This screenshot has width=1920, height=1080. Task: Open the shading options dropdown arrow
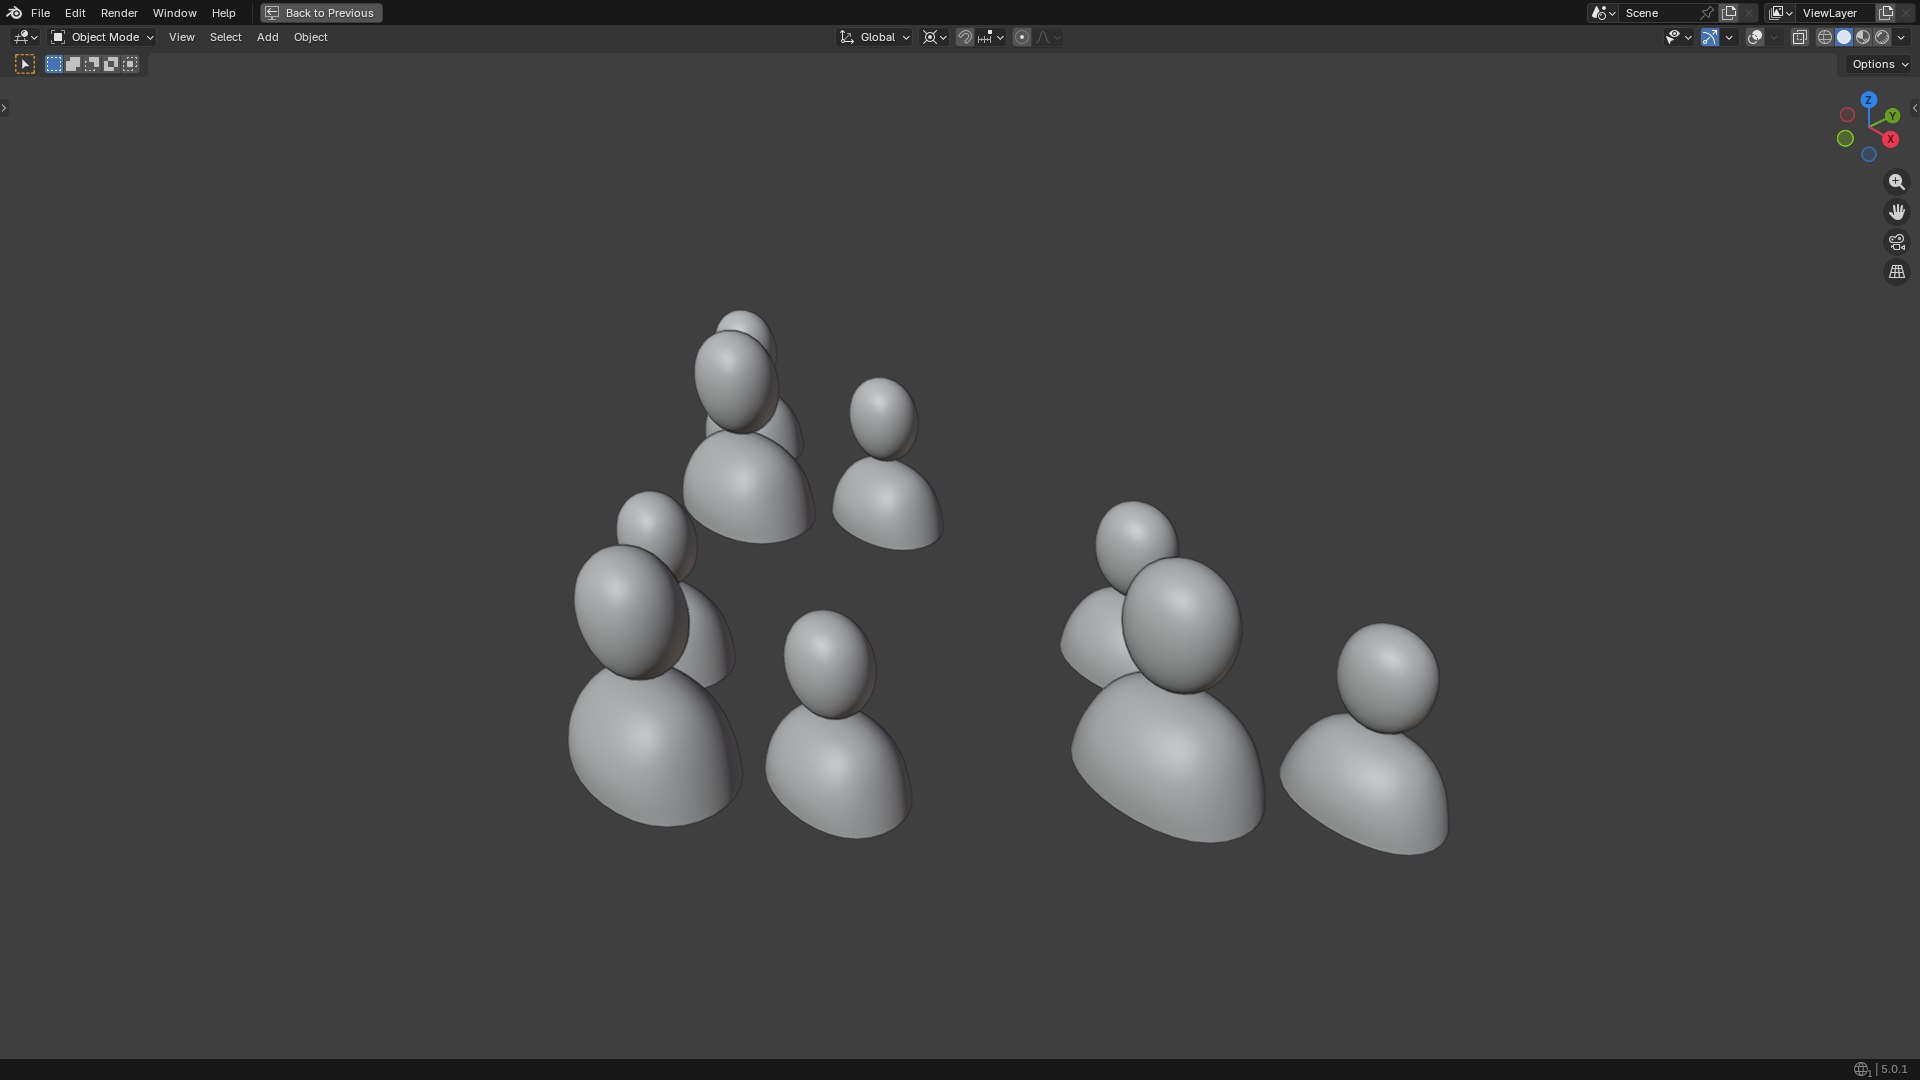click(1901, 37)
